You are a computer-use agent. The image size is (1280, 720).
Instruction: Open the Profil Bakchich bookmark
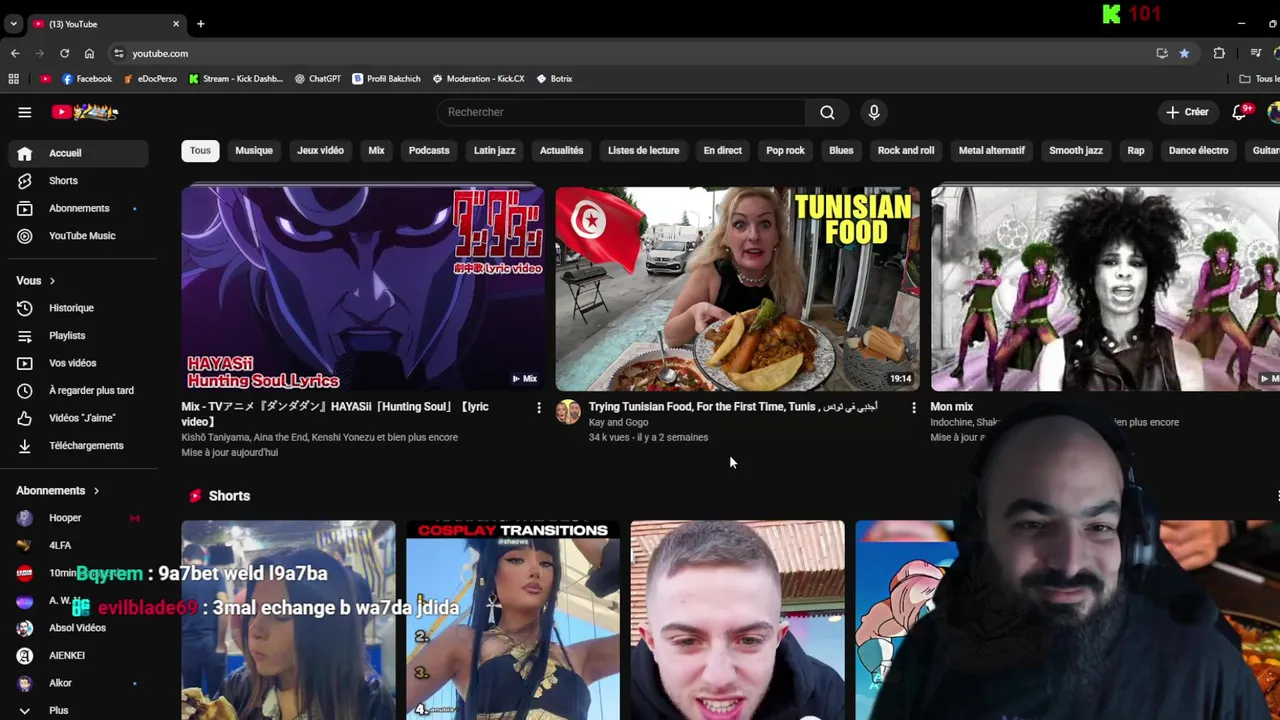click(x=386, y=78)
